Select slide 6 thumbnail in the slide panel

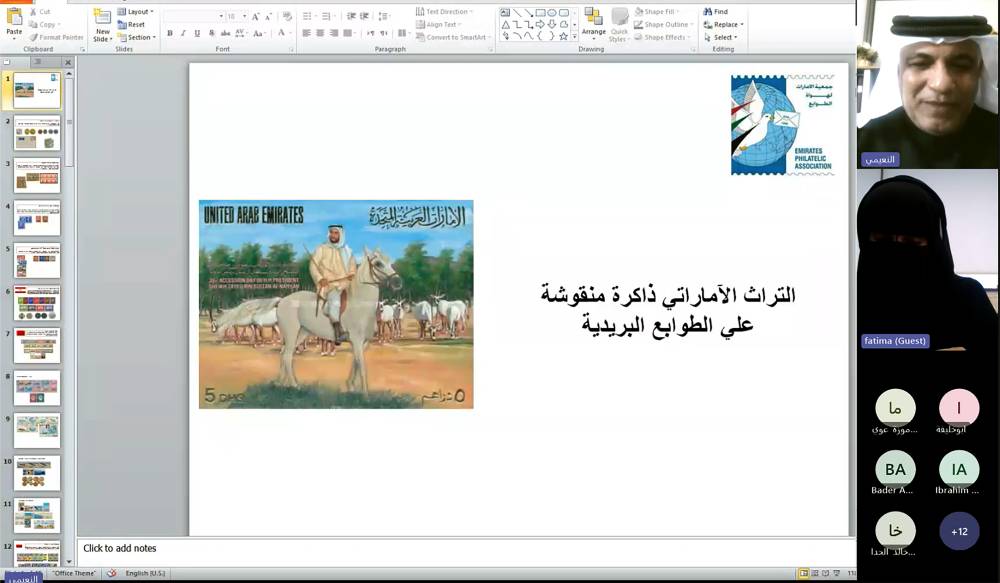click(x=37, y=303)
